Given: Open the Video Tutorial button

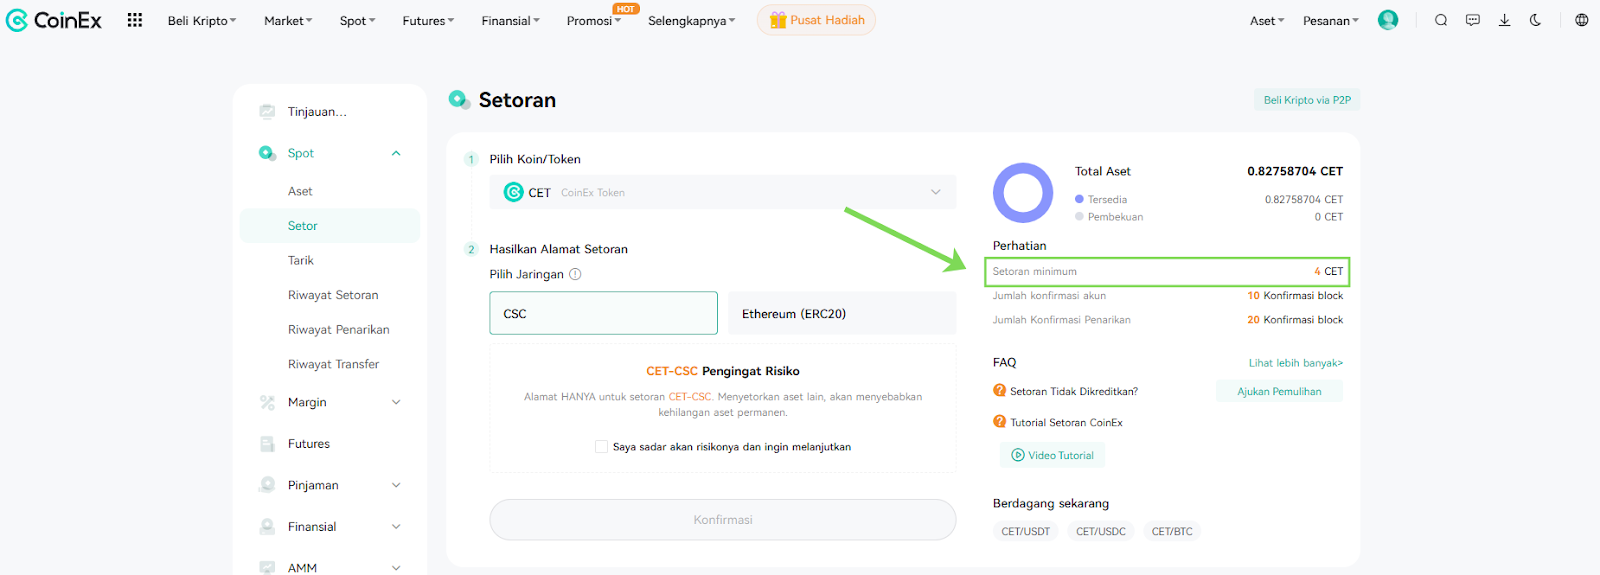Looking at the screenshot, I should 1052,455.
